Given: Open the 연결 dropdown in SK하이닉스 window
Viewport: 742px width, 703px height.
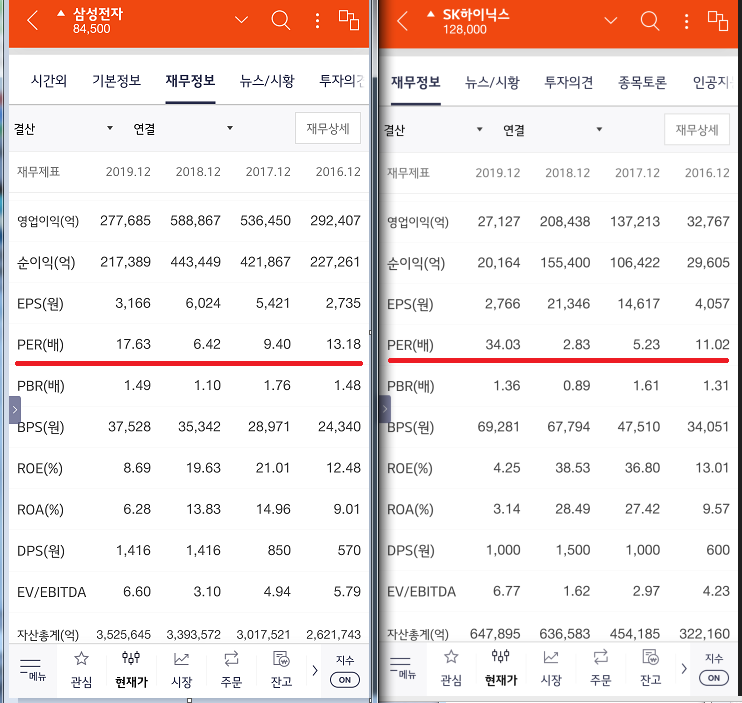Looking at the screenshot, I should [x=553, y=130].
